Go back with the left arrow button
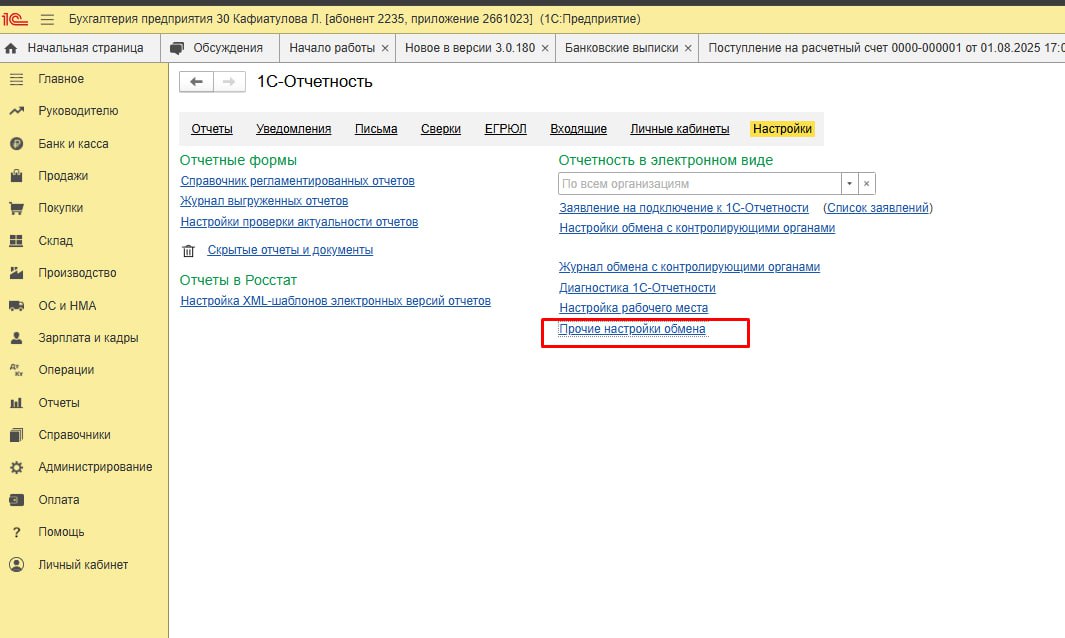 click(x=196, y=82)
